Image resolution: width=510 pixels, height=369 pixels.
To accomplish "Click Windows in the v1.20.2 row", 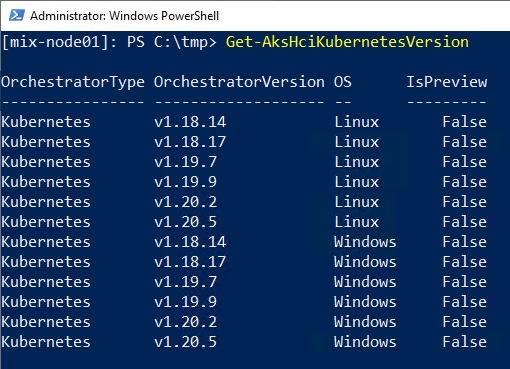I will pos(365,322).
